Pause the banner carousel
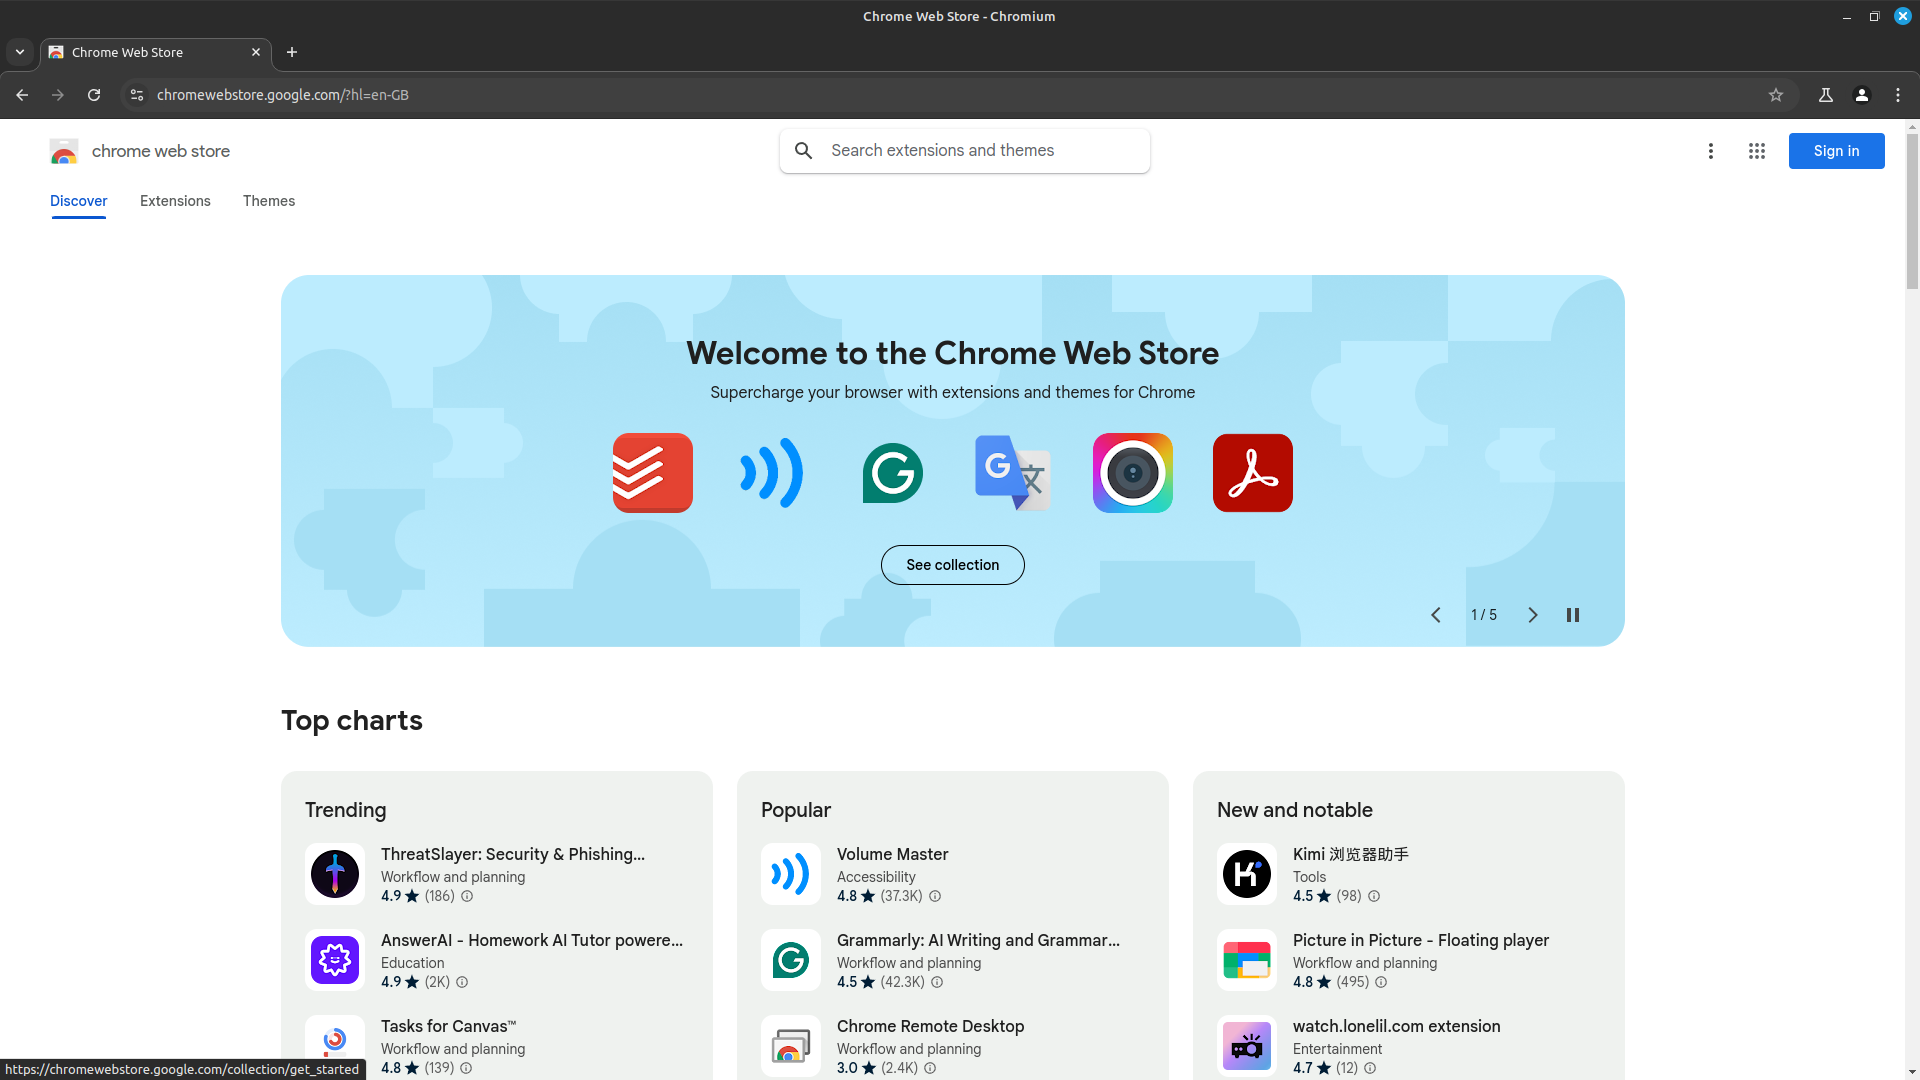 [x=1572, y=615]
